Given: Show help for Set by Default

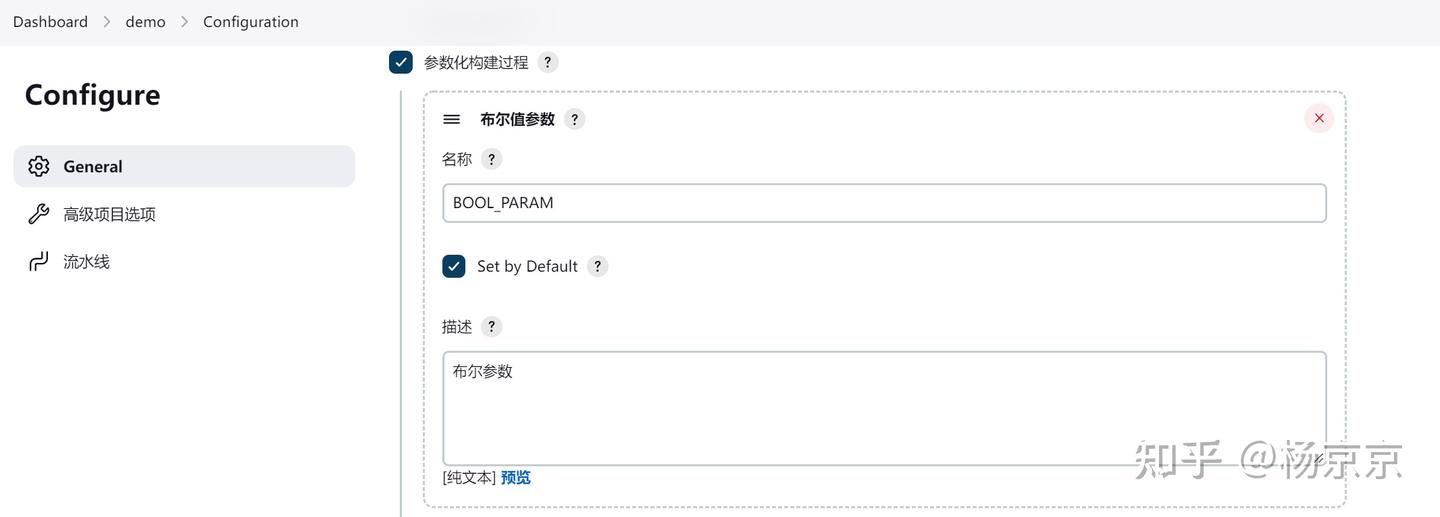Looking at the screenshot, I should coord(597,266).
